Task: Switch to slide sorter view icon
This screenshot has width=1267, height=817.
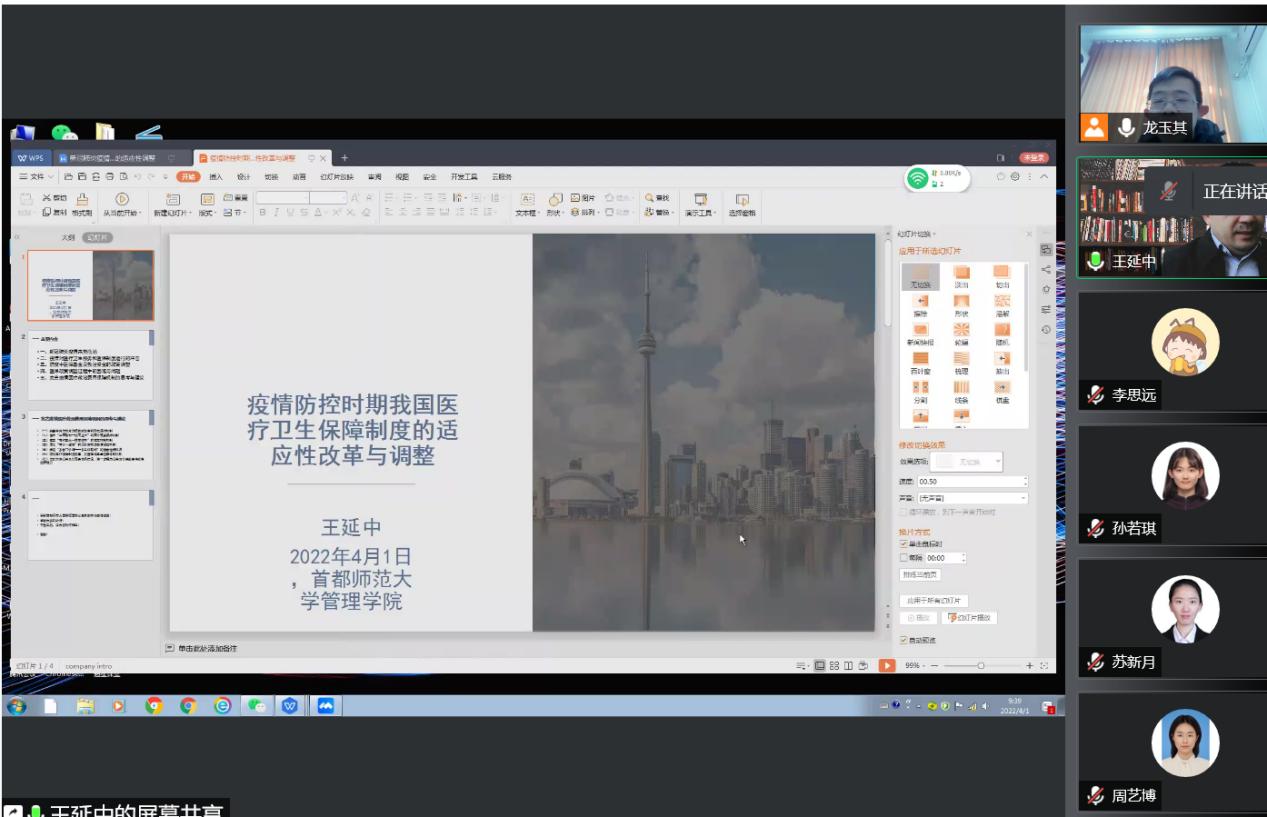Action: pos(834,666)
